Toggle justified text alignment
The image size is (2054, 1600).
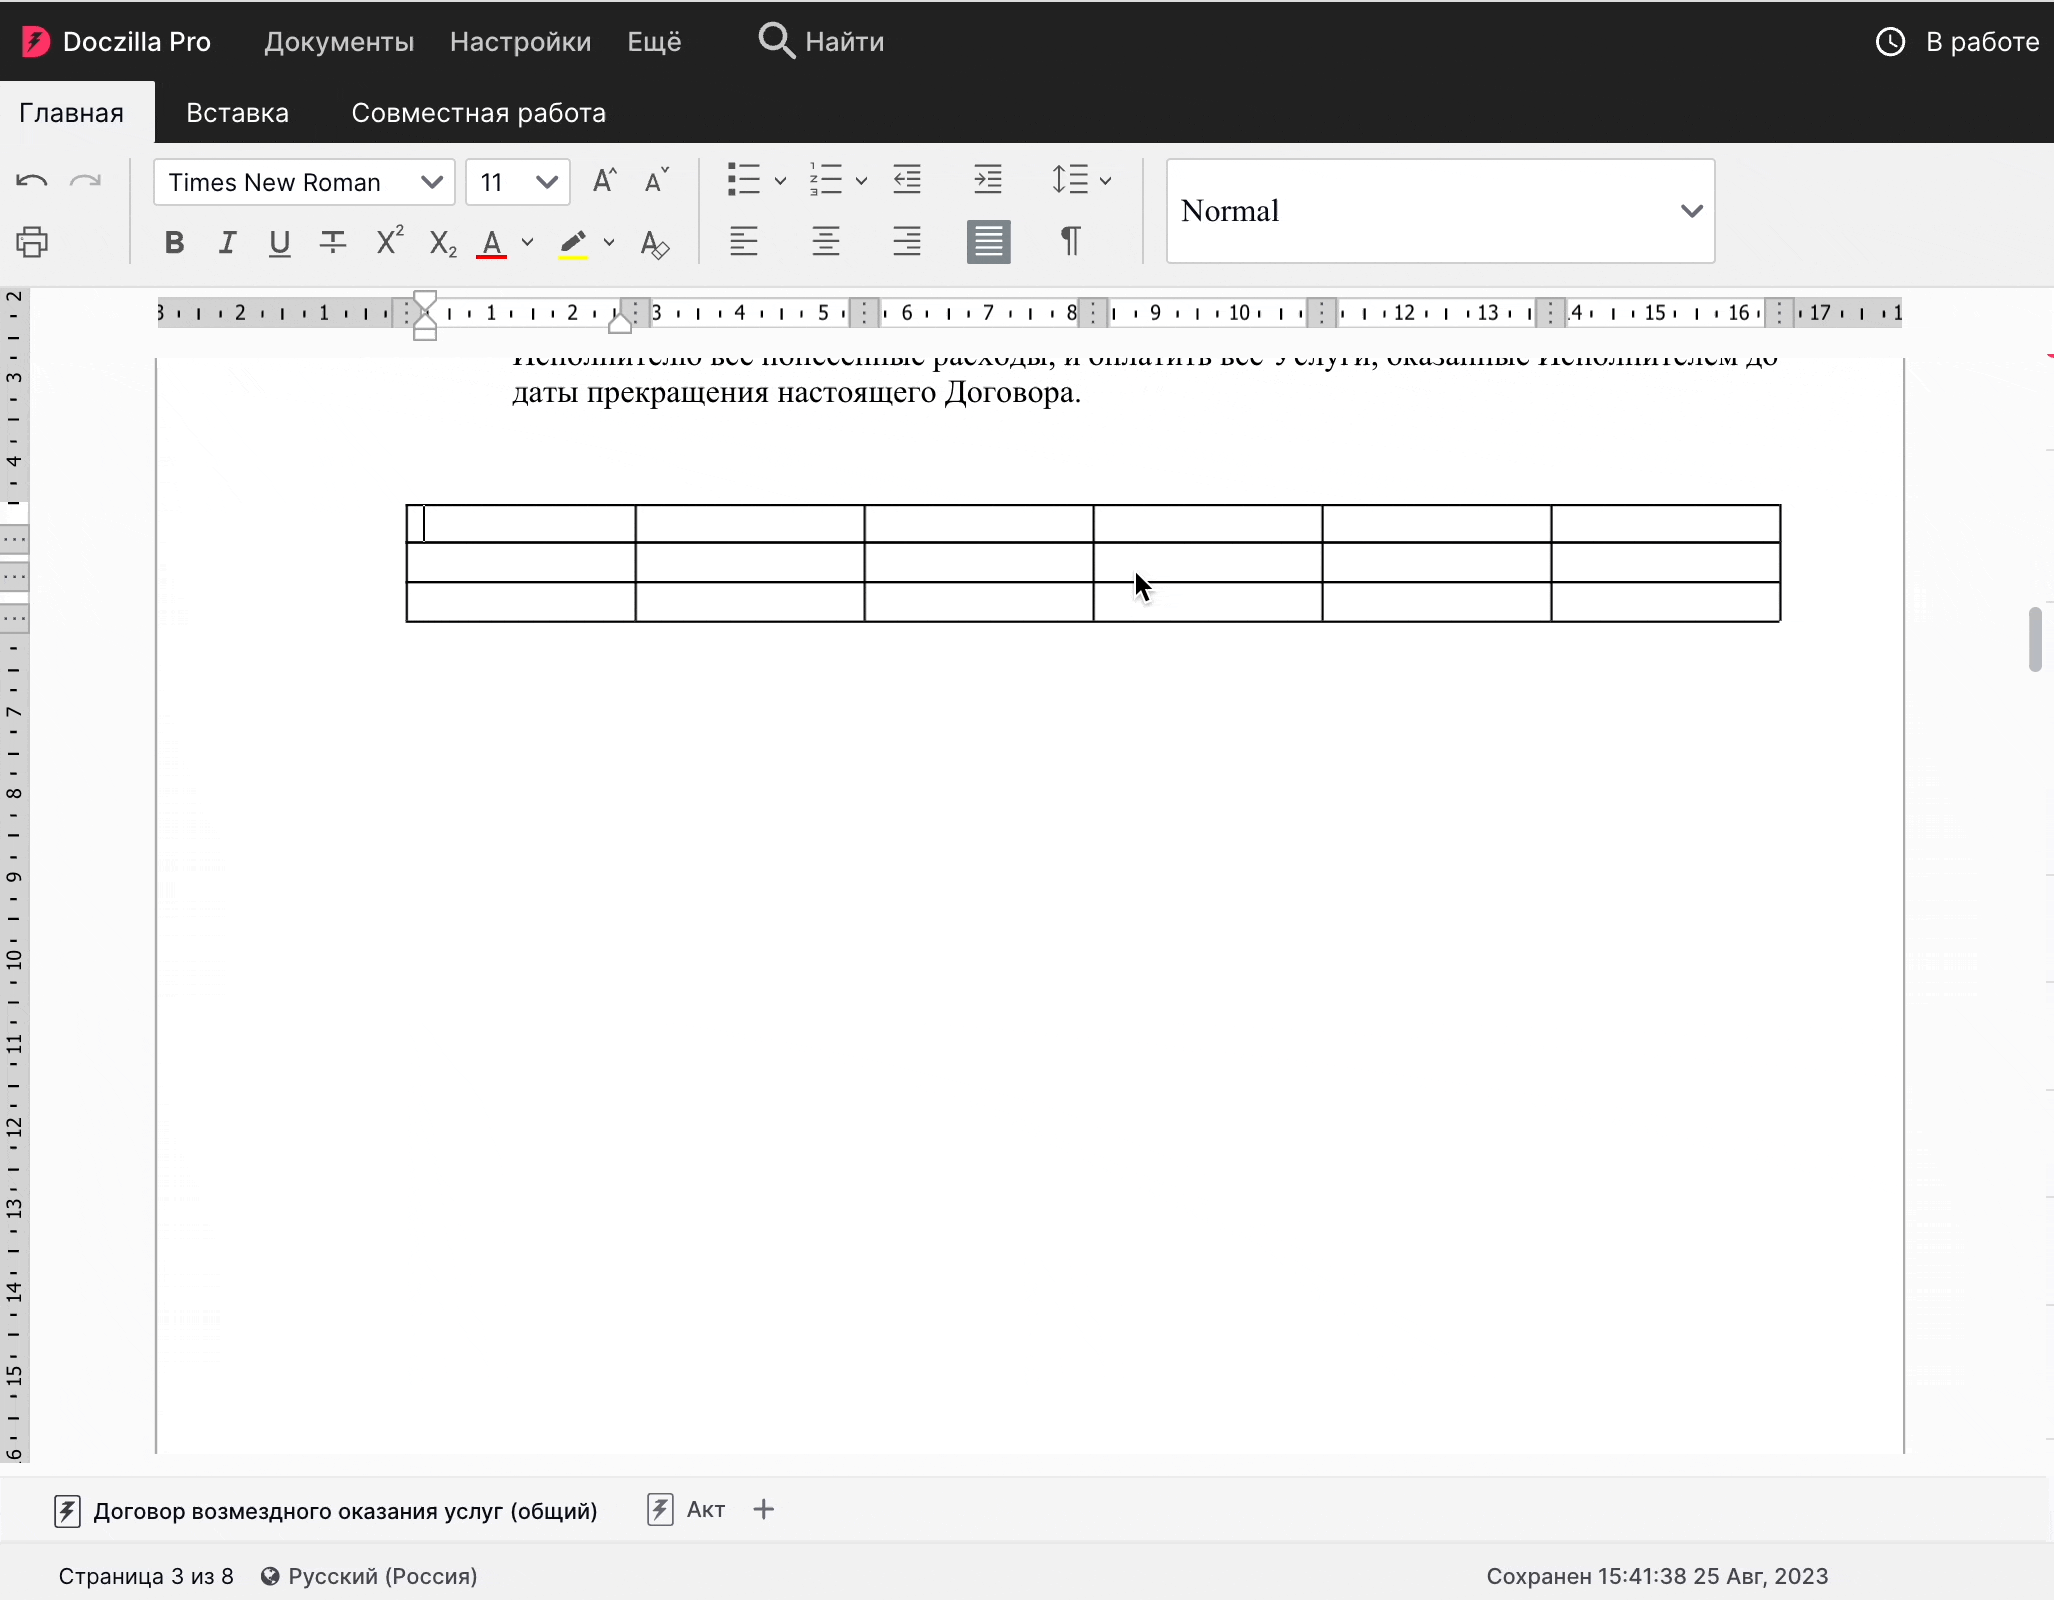tap(989, 242)
